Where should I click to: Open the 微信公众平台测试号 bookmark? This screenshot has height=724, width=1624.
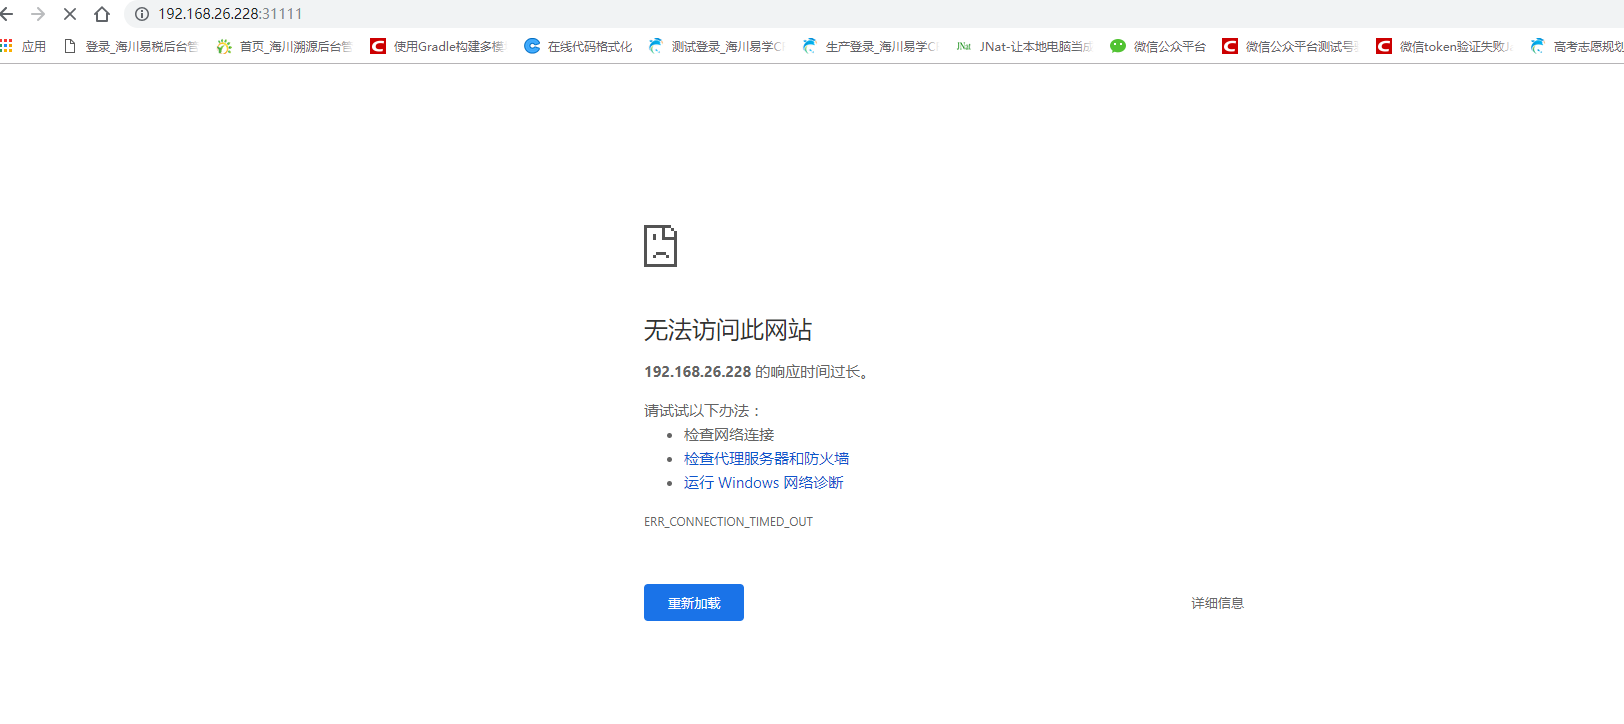(1289, 46)
